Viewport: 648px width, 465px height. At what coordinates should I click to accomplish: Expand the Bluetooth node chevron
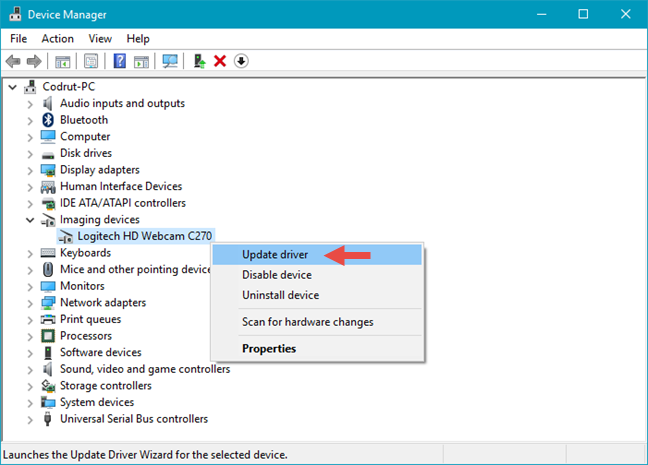click(30, 120)
